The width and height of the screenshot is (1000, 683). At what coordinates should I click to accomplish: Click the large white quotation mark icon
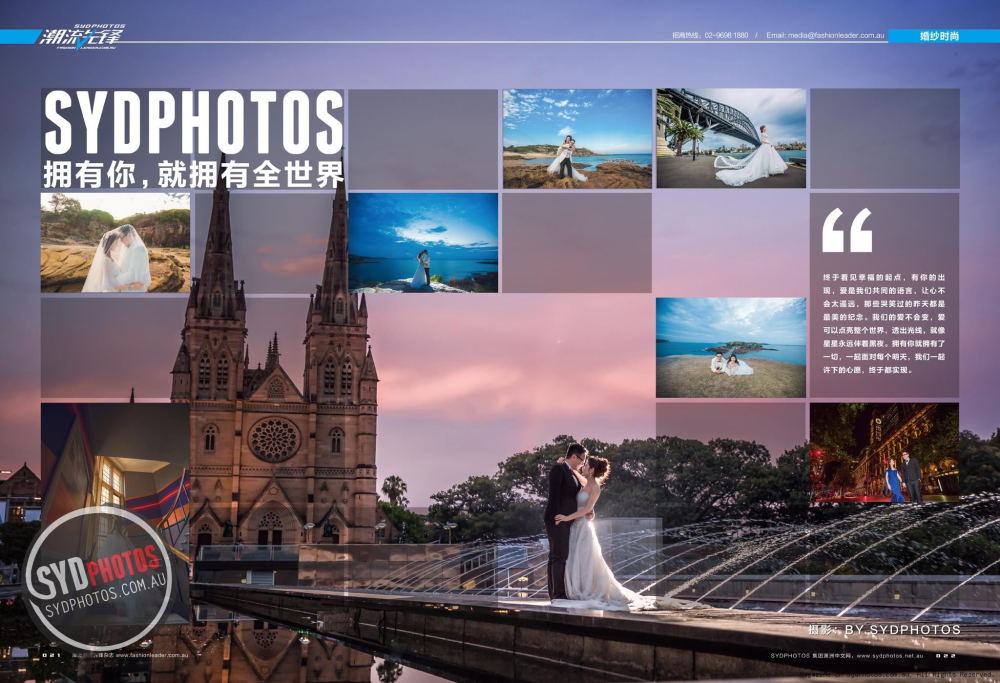[x=847, y=230]
